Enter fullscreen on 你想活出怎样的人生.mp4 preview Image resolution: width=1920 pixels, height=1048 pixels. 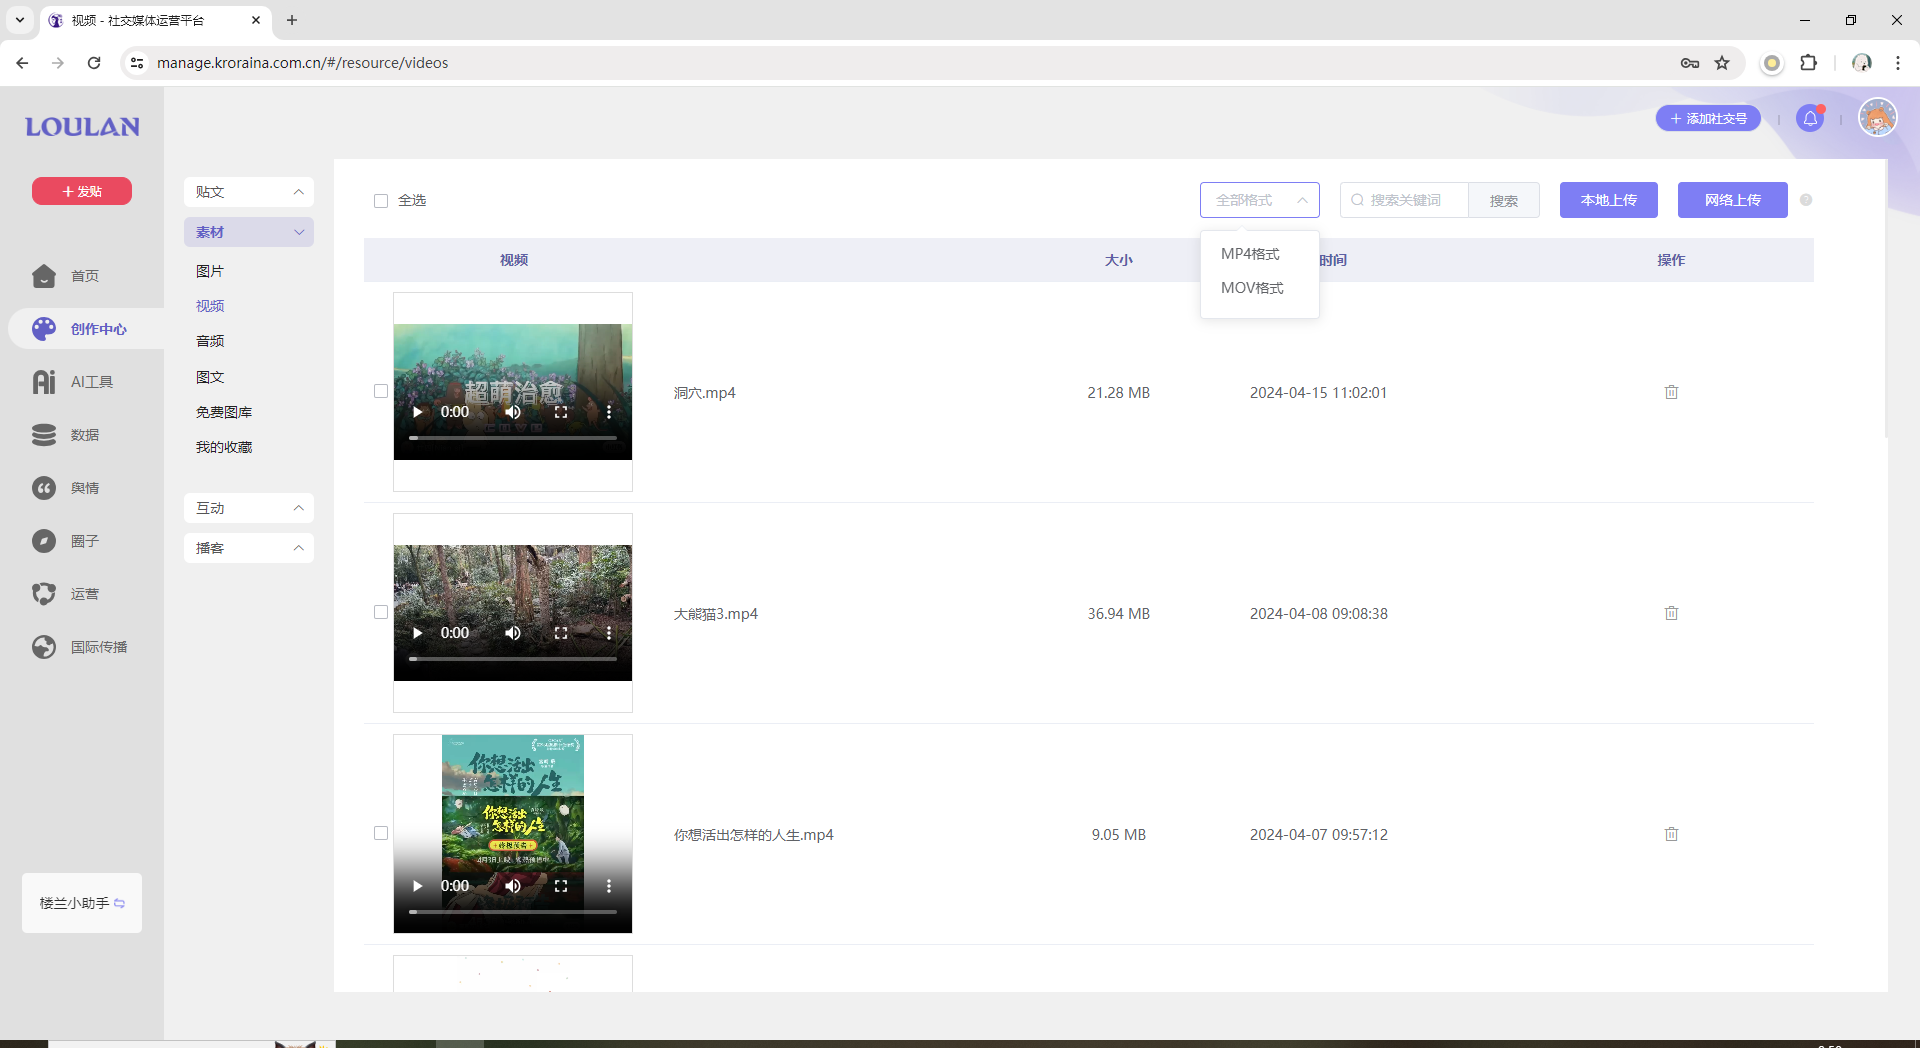click(x=561, y=886)
